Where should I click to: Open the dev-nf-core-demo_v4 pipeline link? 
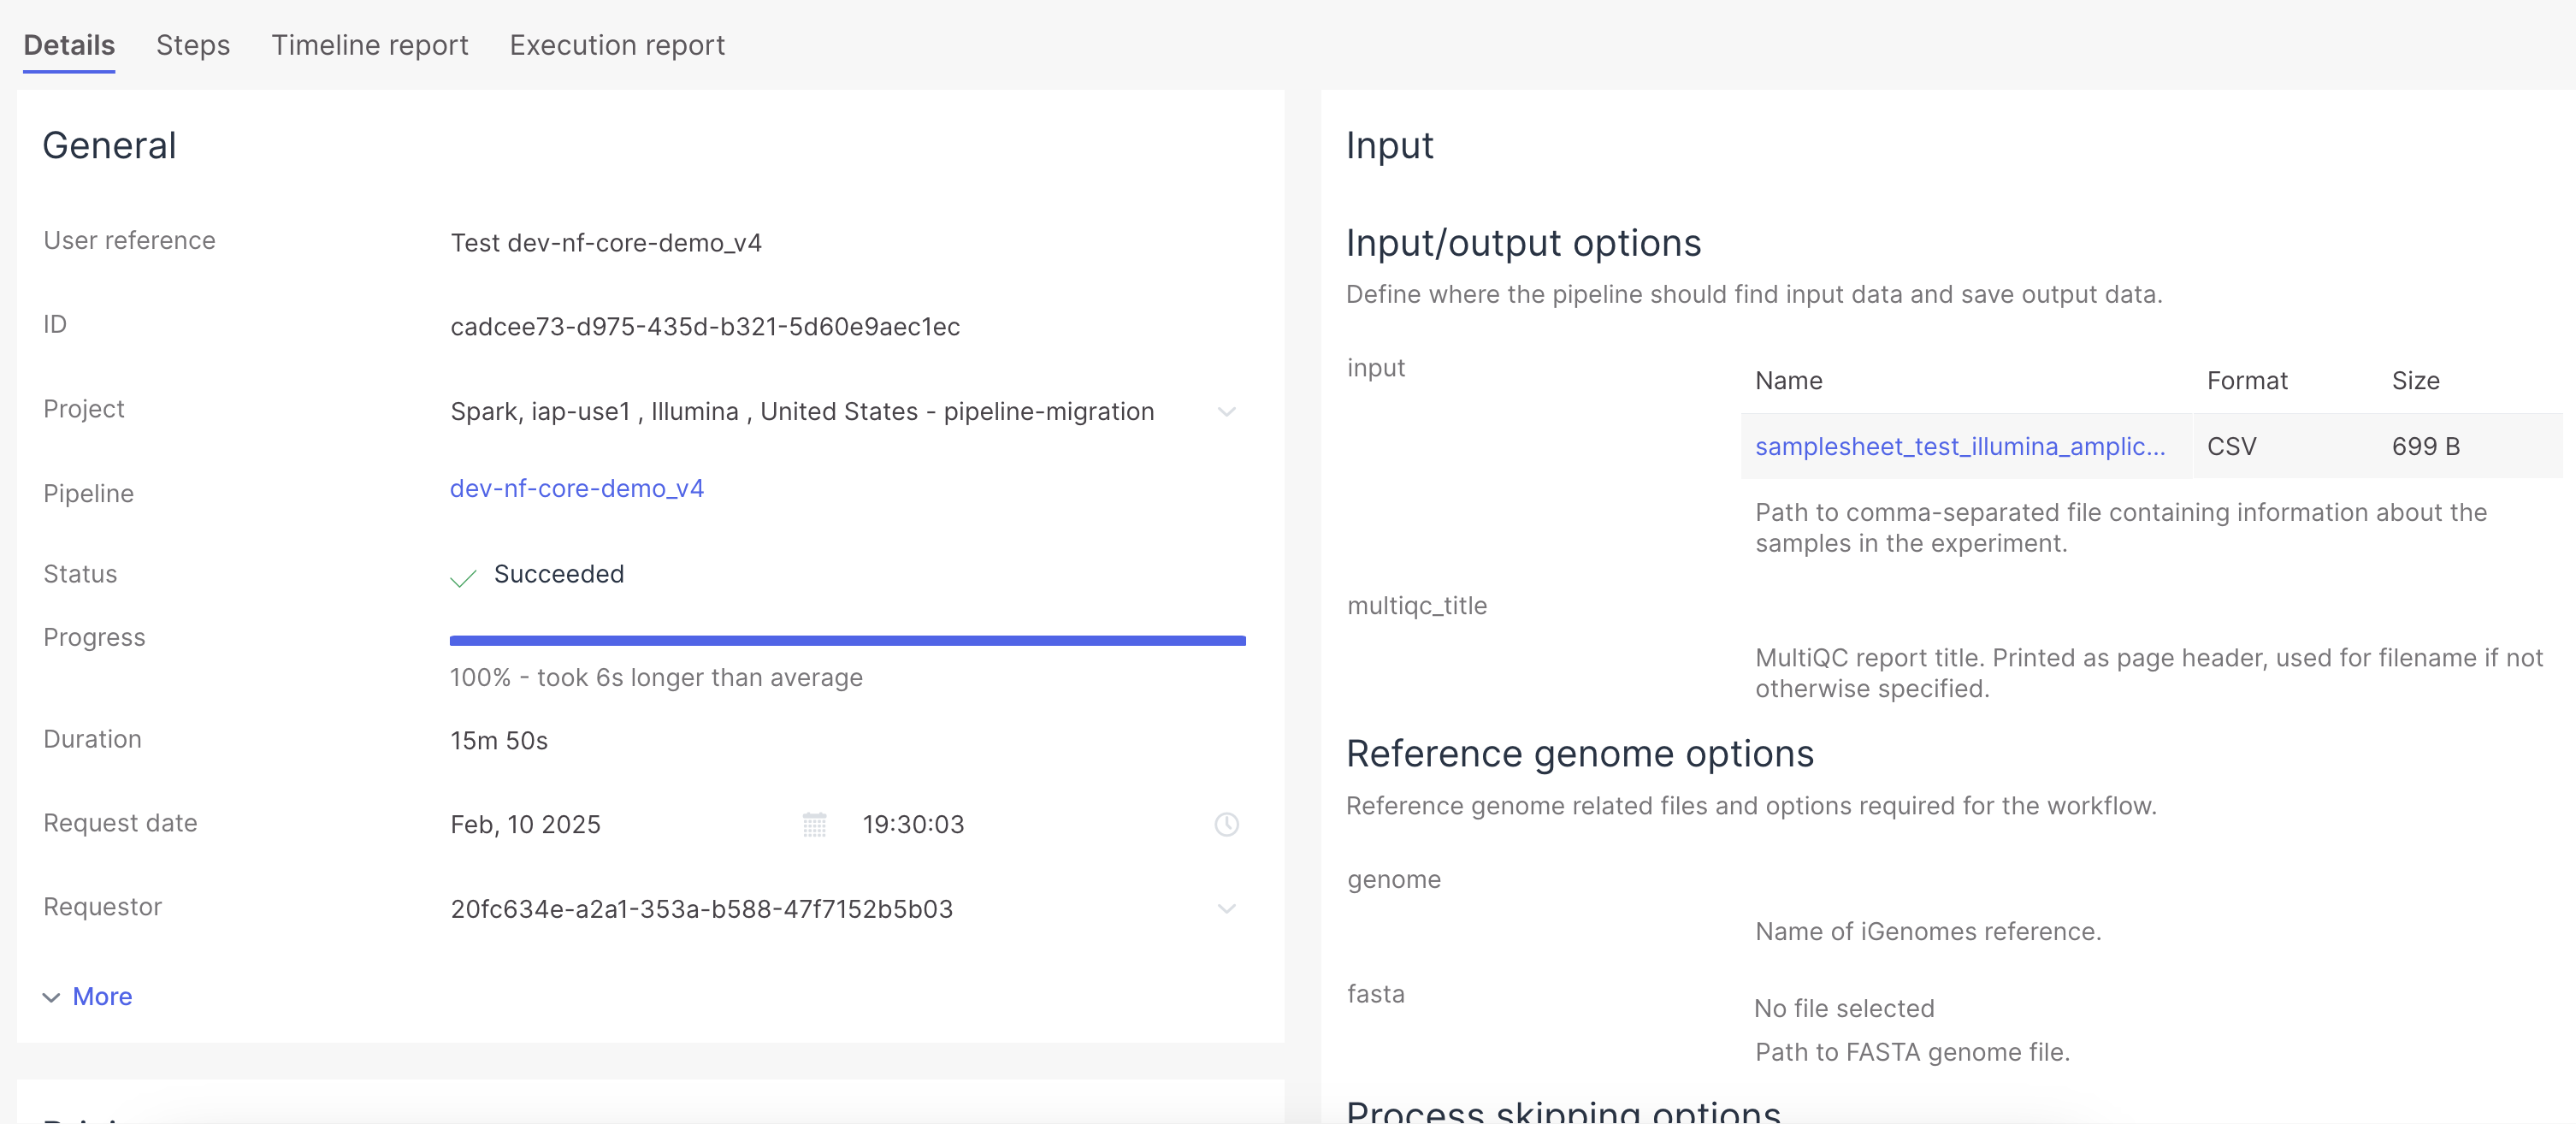coord(577,488)
